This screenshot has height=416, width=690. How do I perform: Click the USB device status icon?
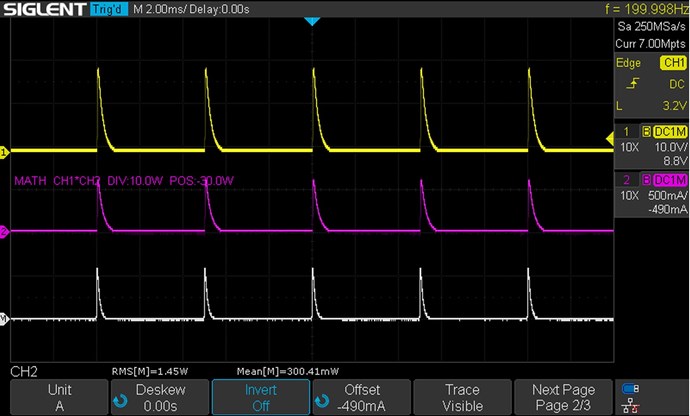coord(630,388)
